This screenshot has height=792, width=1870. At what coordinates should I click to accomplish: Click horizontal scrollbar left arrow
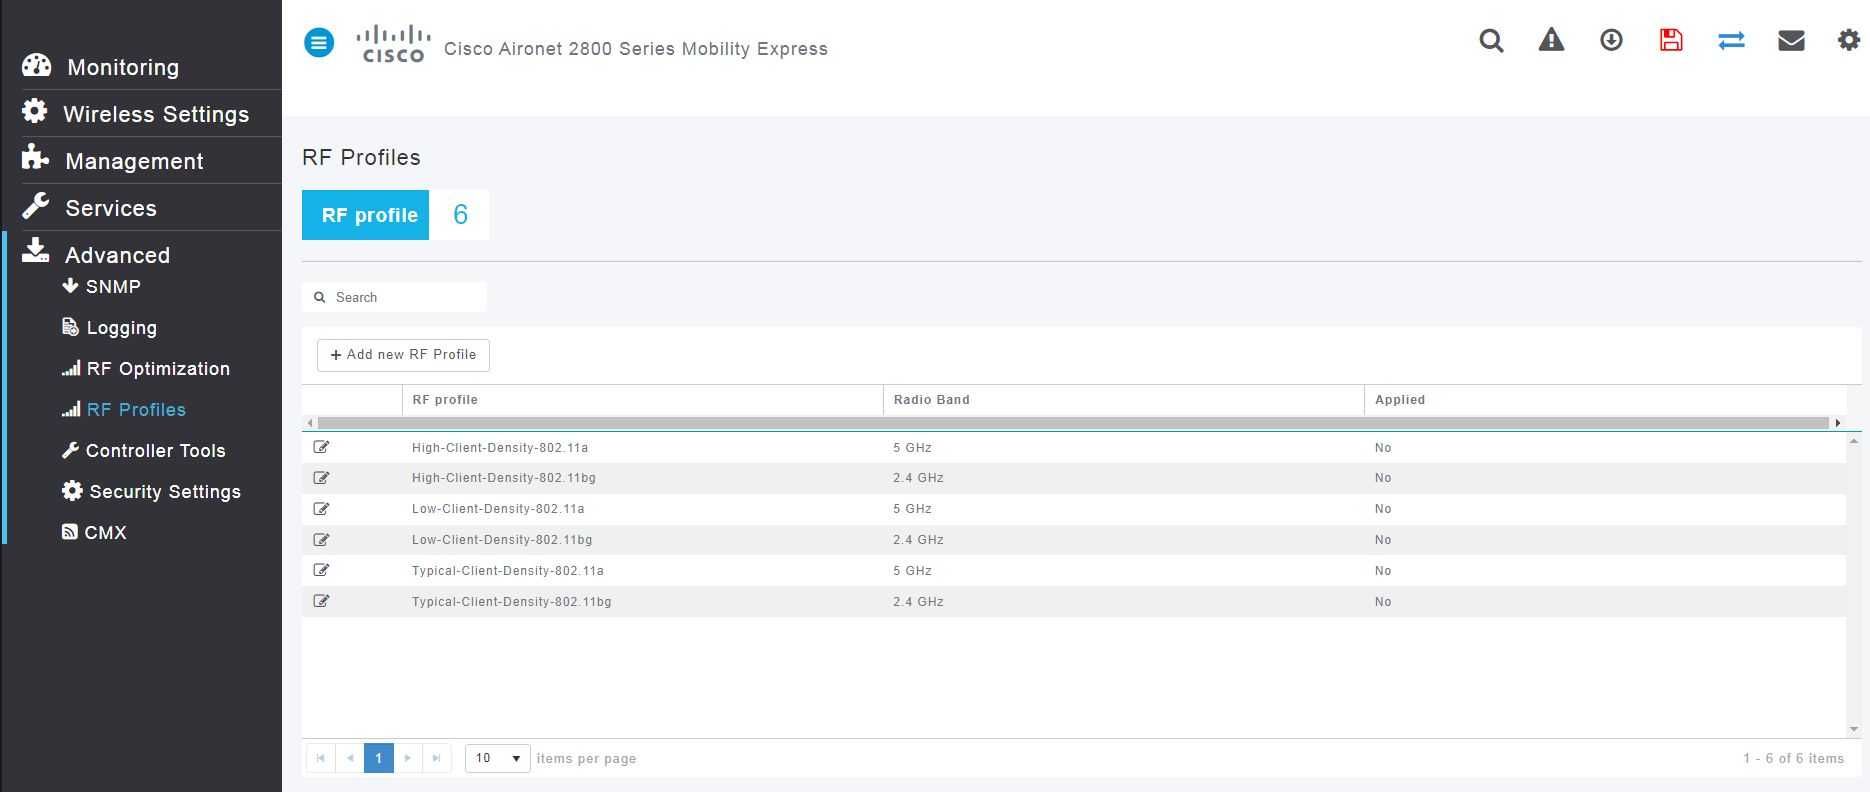[310, 423]
